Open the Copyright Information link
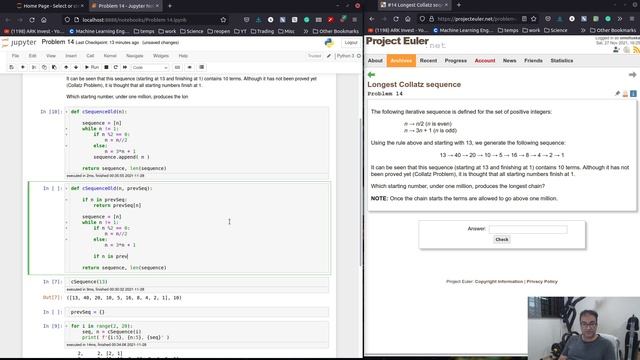Image resolution: width=640 pixels, height=360 pixels. click(x=499, y=282)
